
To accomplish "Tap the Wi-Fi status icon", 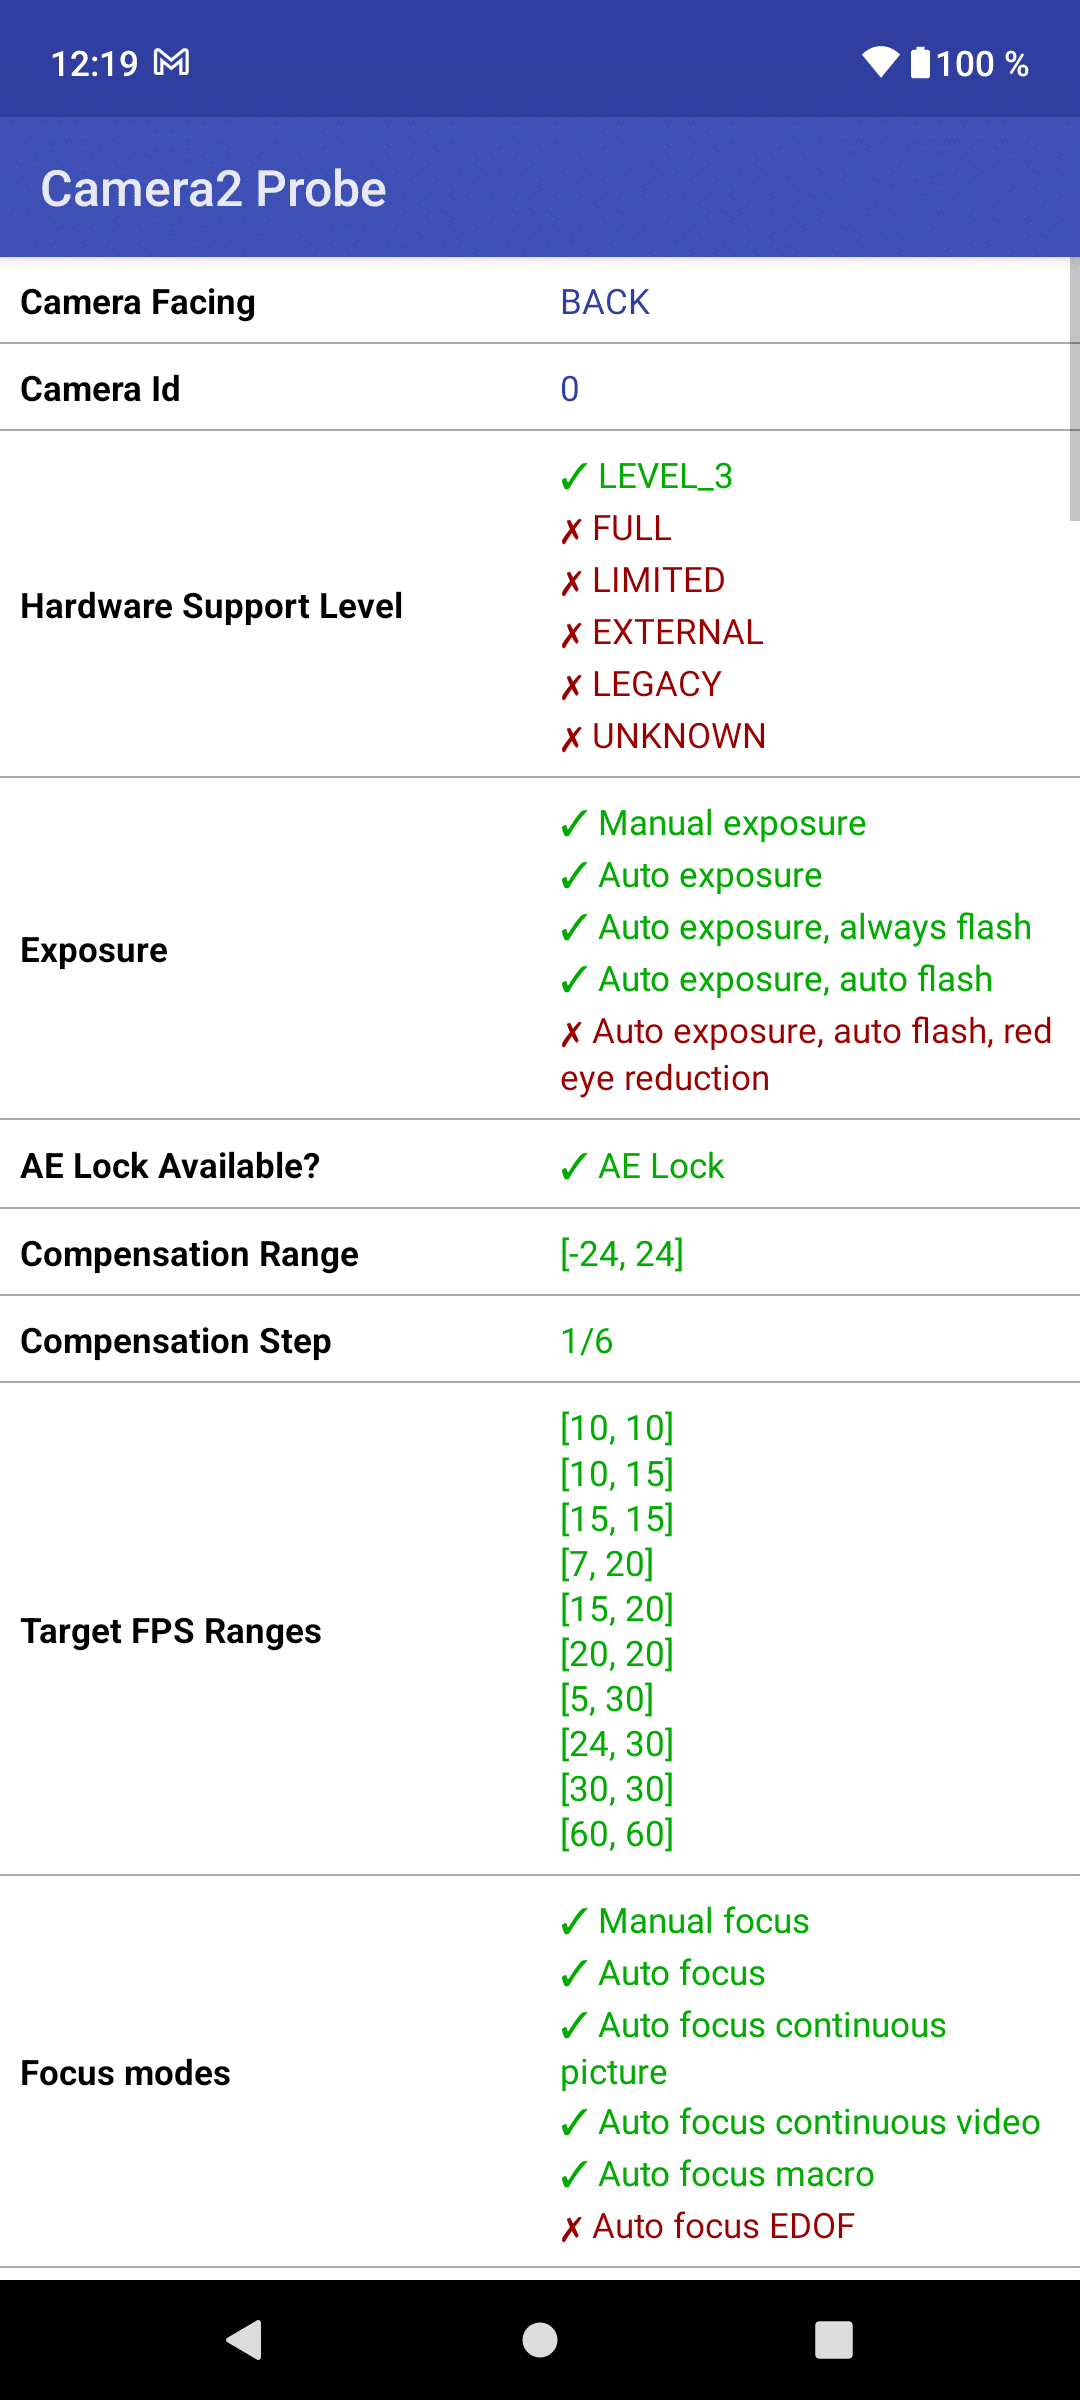I will tap(881, 62).
